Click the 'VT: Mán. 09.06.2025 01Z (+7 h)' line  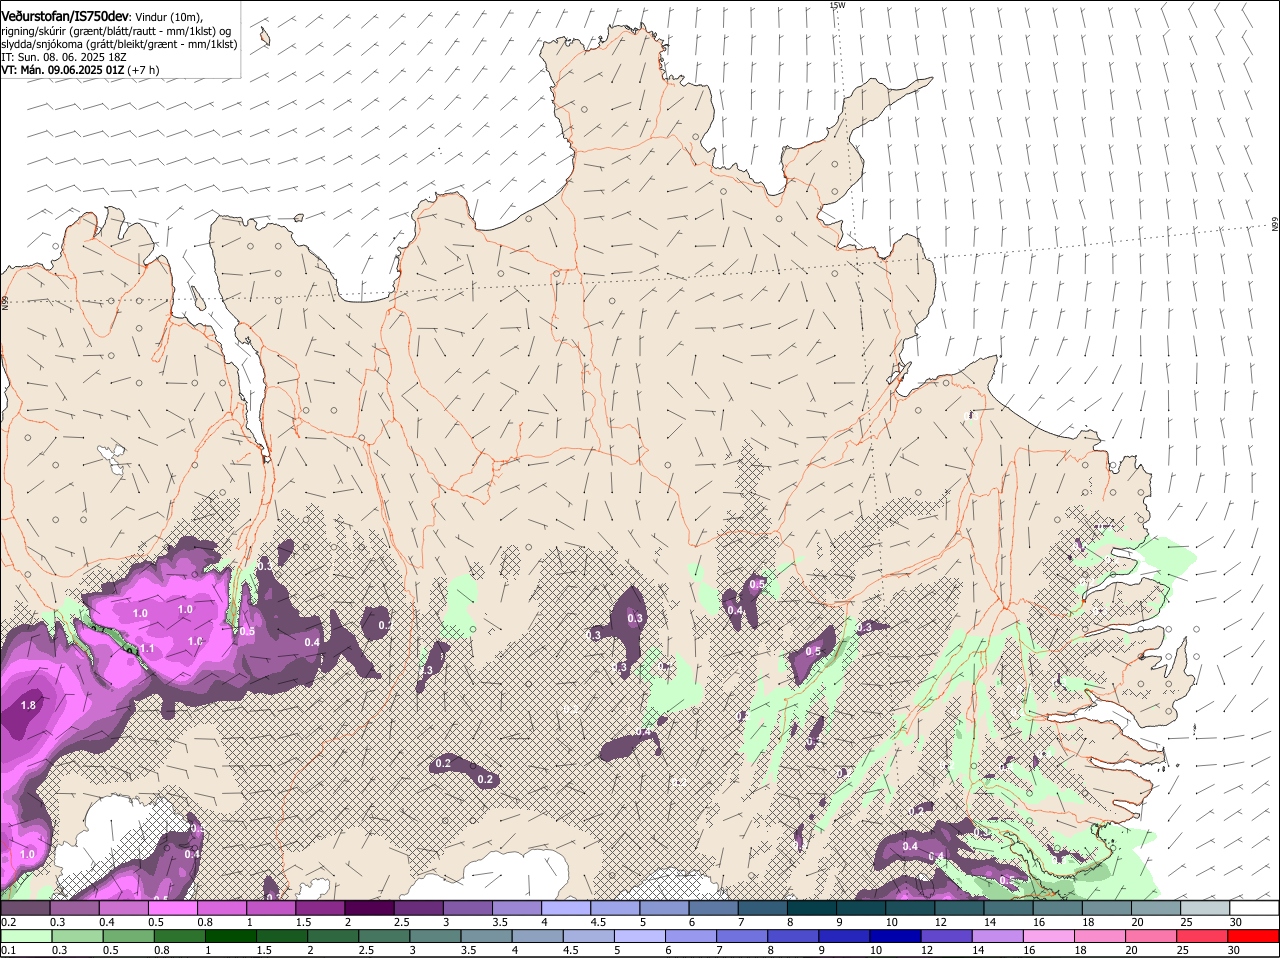[80, 70]
